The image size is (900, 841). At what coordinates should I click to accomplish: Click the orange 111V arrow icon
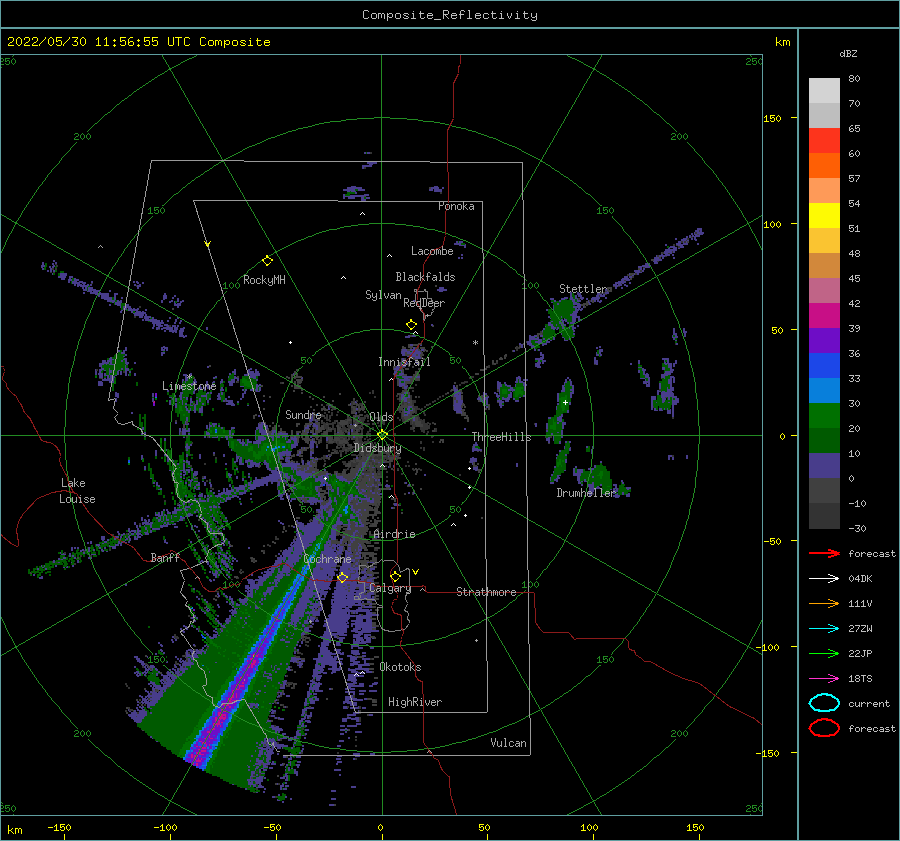824,603
